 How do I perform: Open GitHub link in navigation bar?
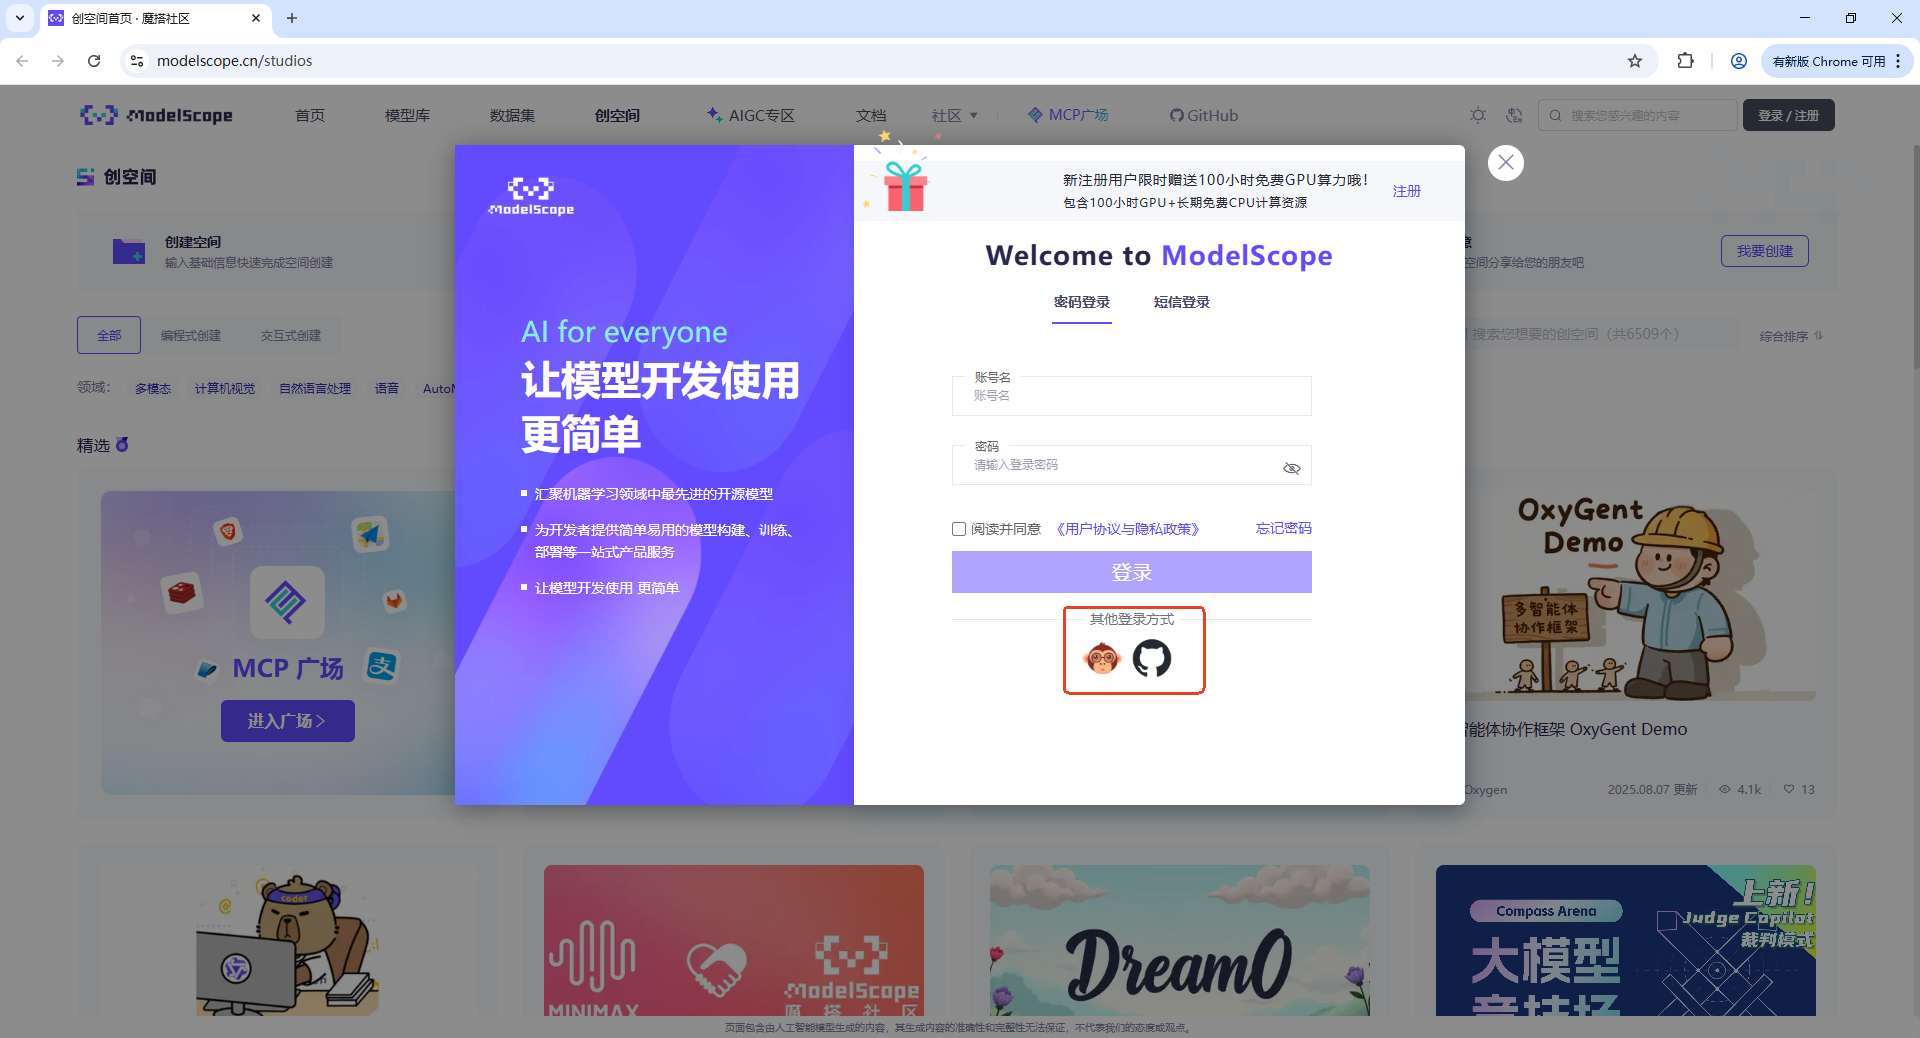1204,115
